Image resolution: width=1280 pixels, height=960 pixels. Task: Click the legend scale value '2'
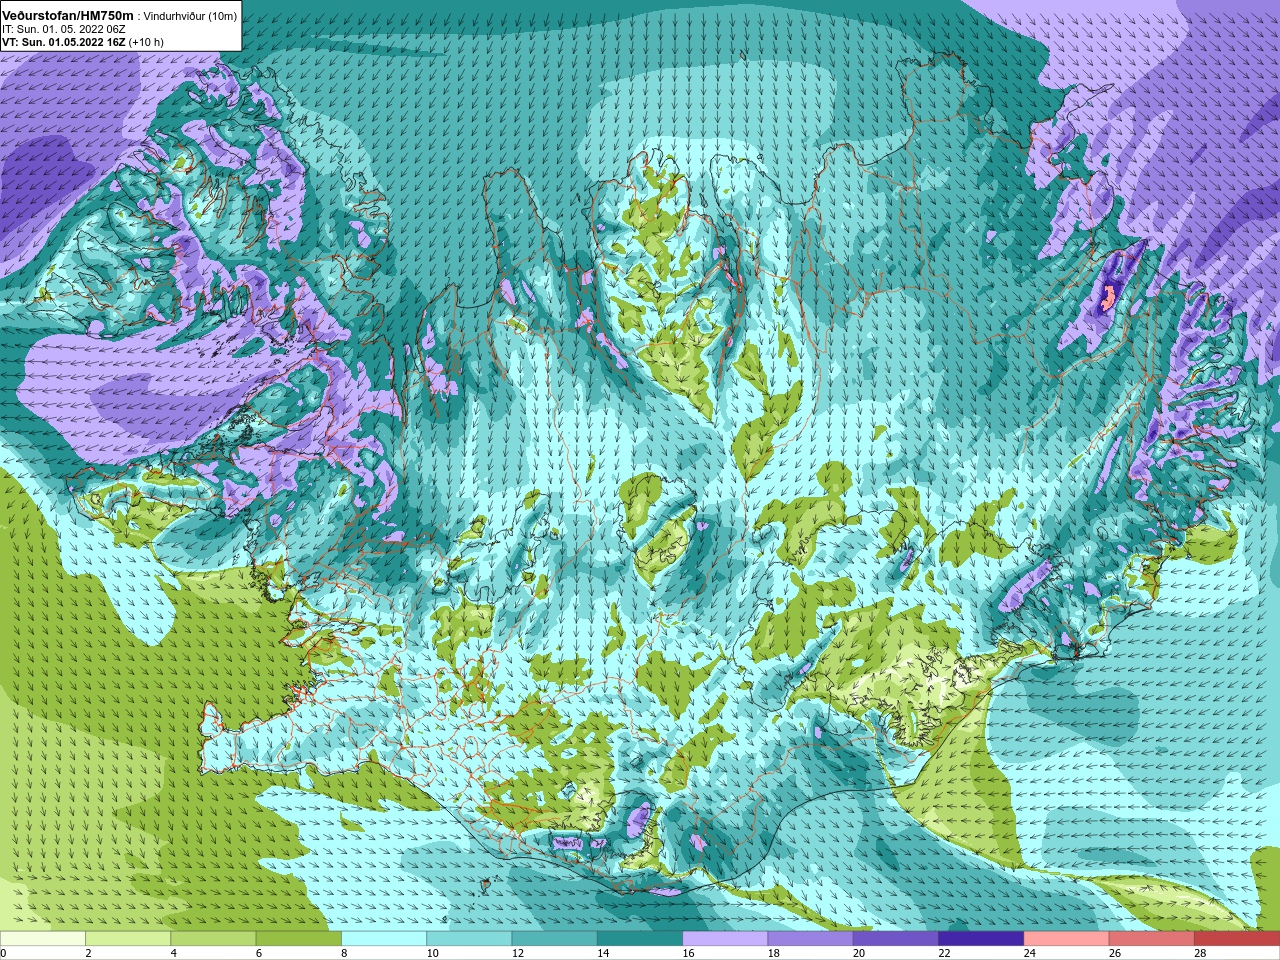click(88, 953)
